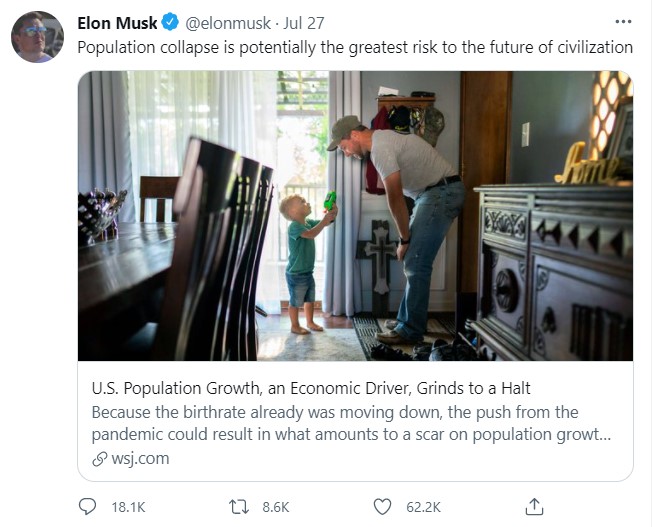
Task: Open the article preview photo
Action: pyautogui.click(x=355, y=215)
